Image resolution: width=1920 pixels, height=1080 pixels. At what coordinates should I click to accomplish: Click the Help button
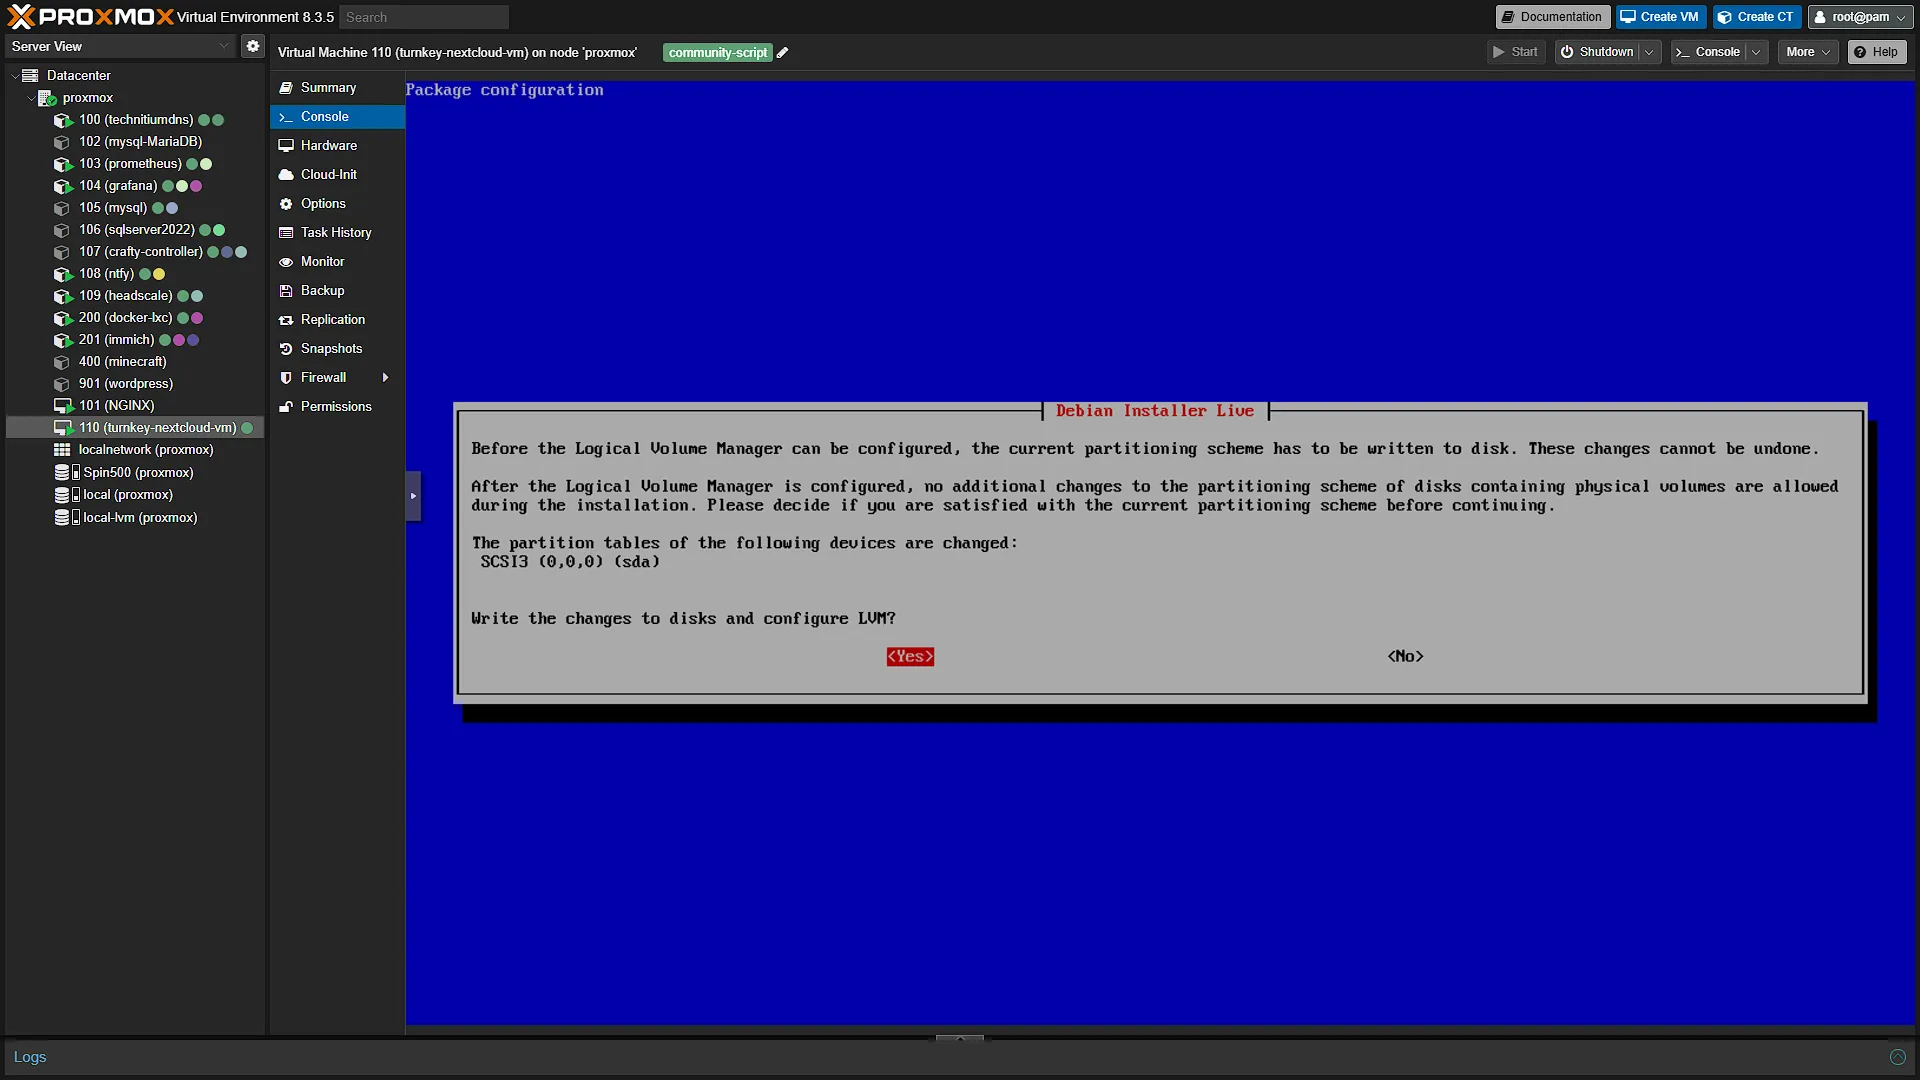(x=1876, y=52)
